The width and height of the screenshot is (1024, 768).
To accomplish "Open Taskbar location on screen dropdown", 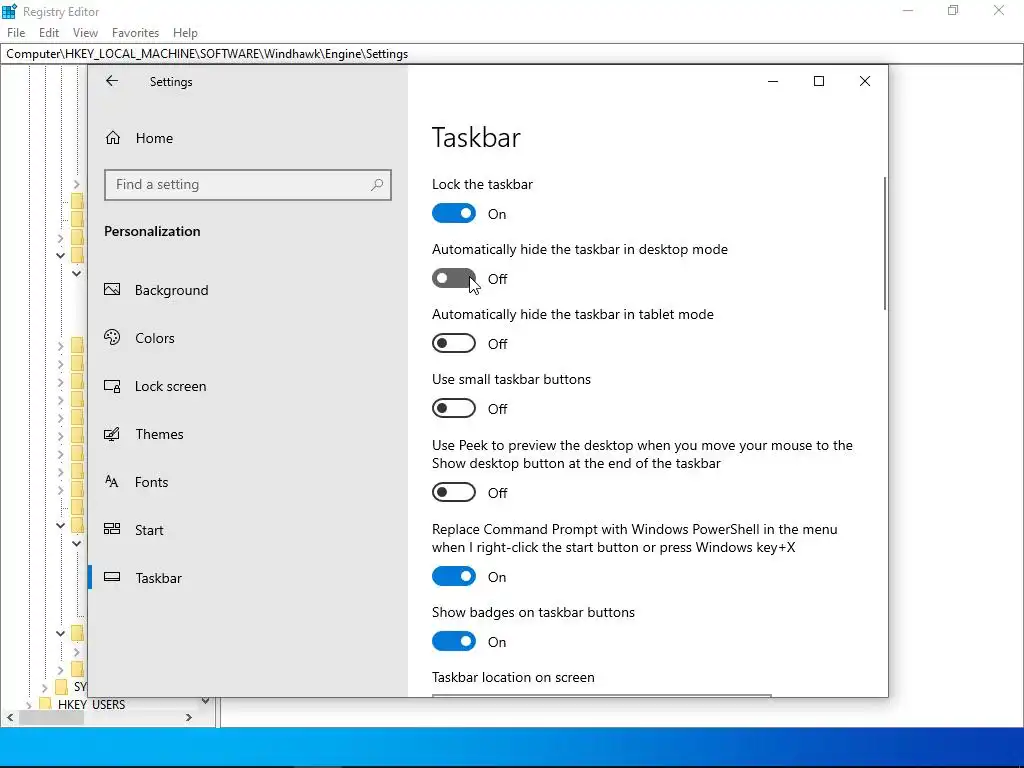I will [x=601, y=696].
